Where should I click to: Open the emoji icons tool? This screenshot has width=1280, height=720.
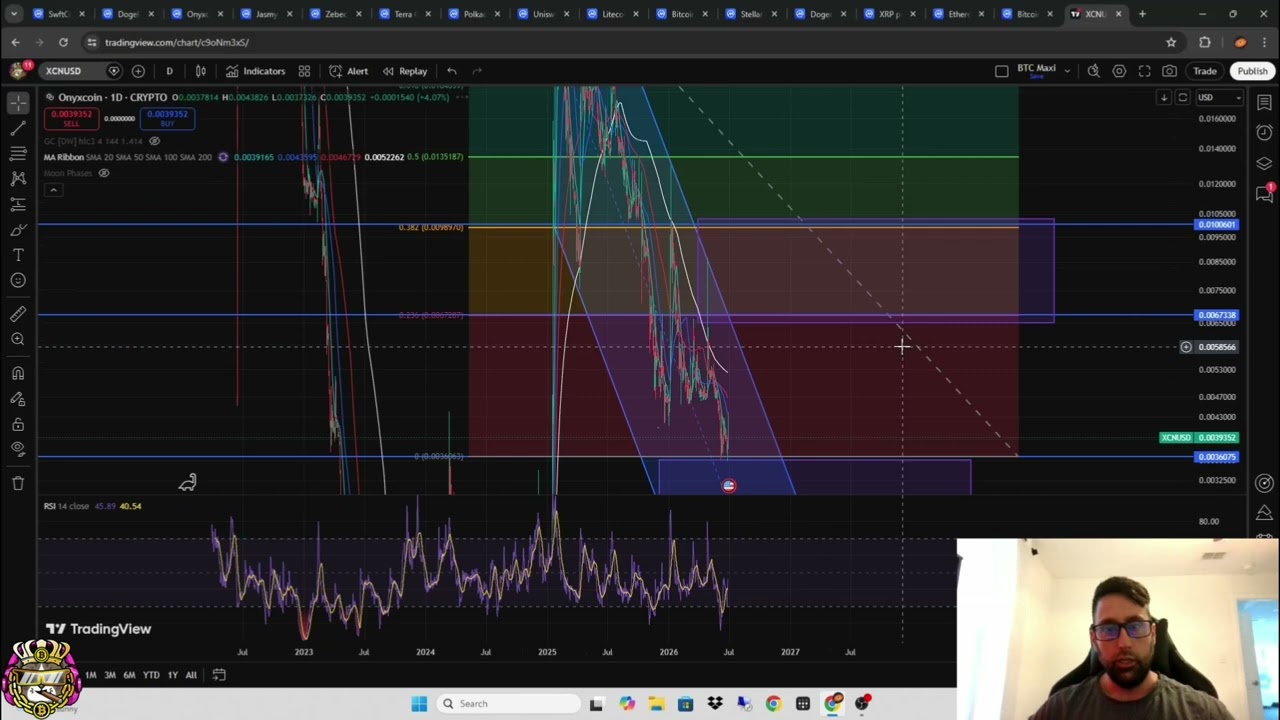(18, 280)
